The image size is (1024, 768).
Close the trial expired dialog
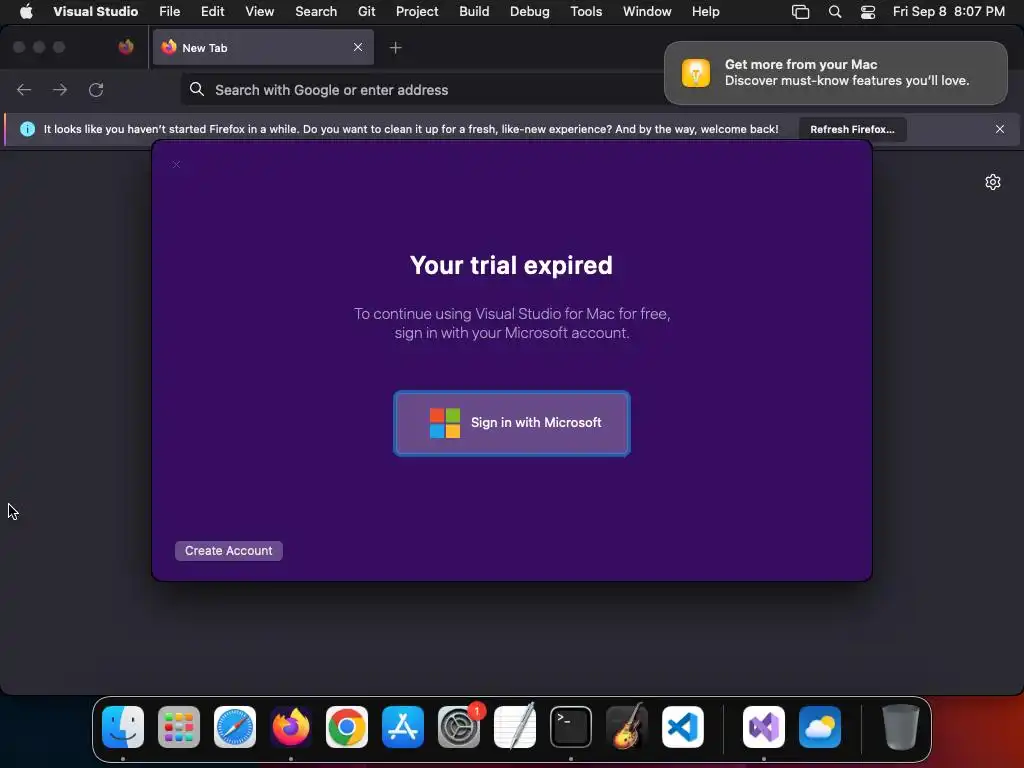(176, 164)
